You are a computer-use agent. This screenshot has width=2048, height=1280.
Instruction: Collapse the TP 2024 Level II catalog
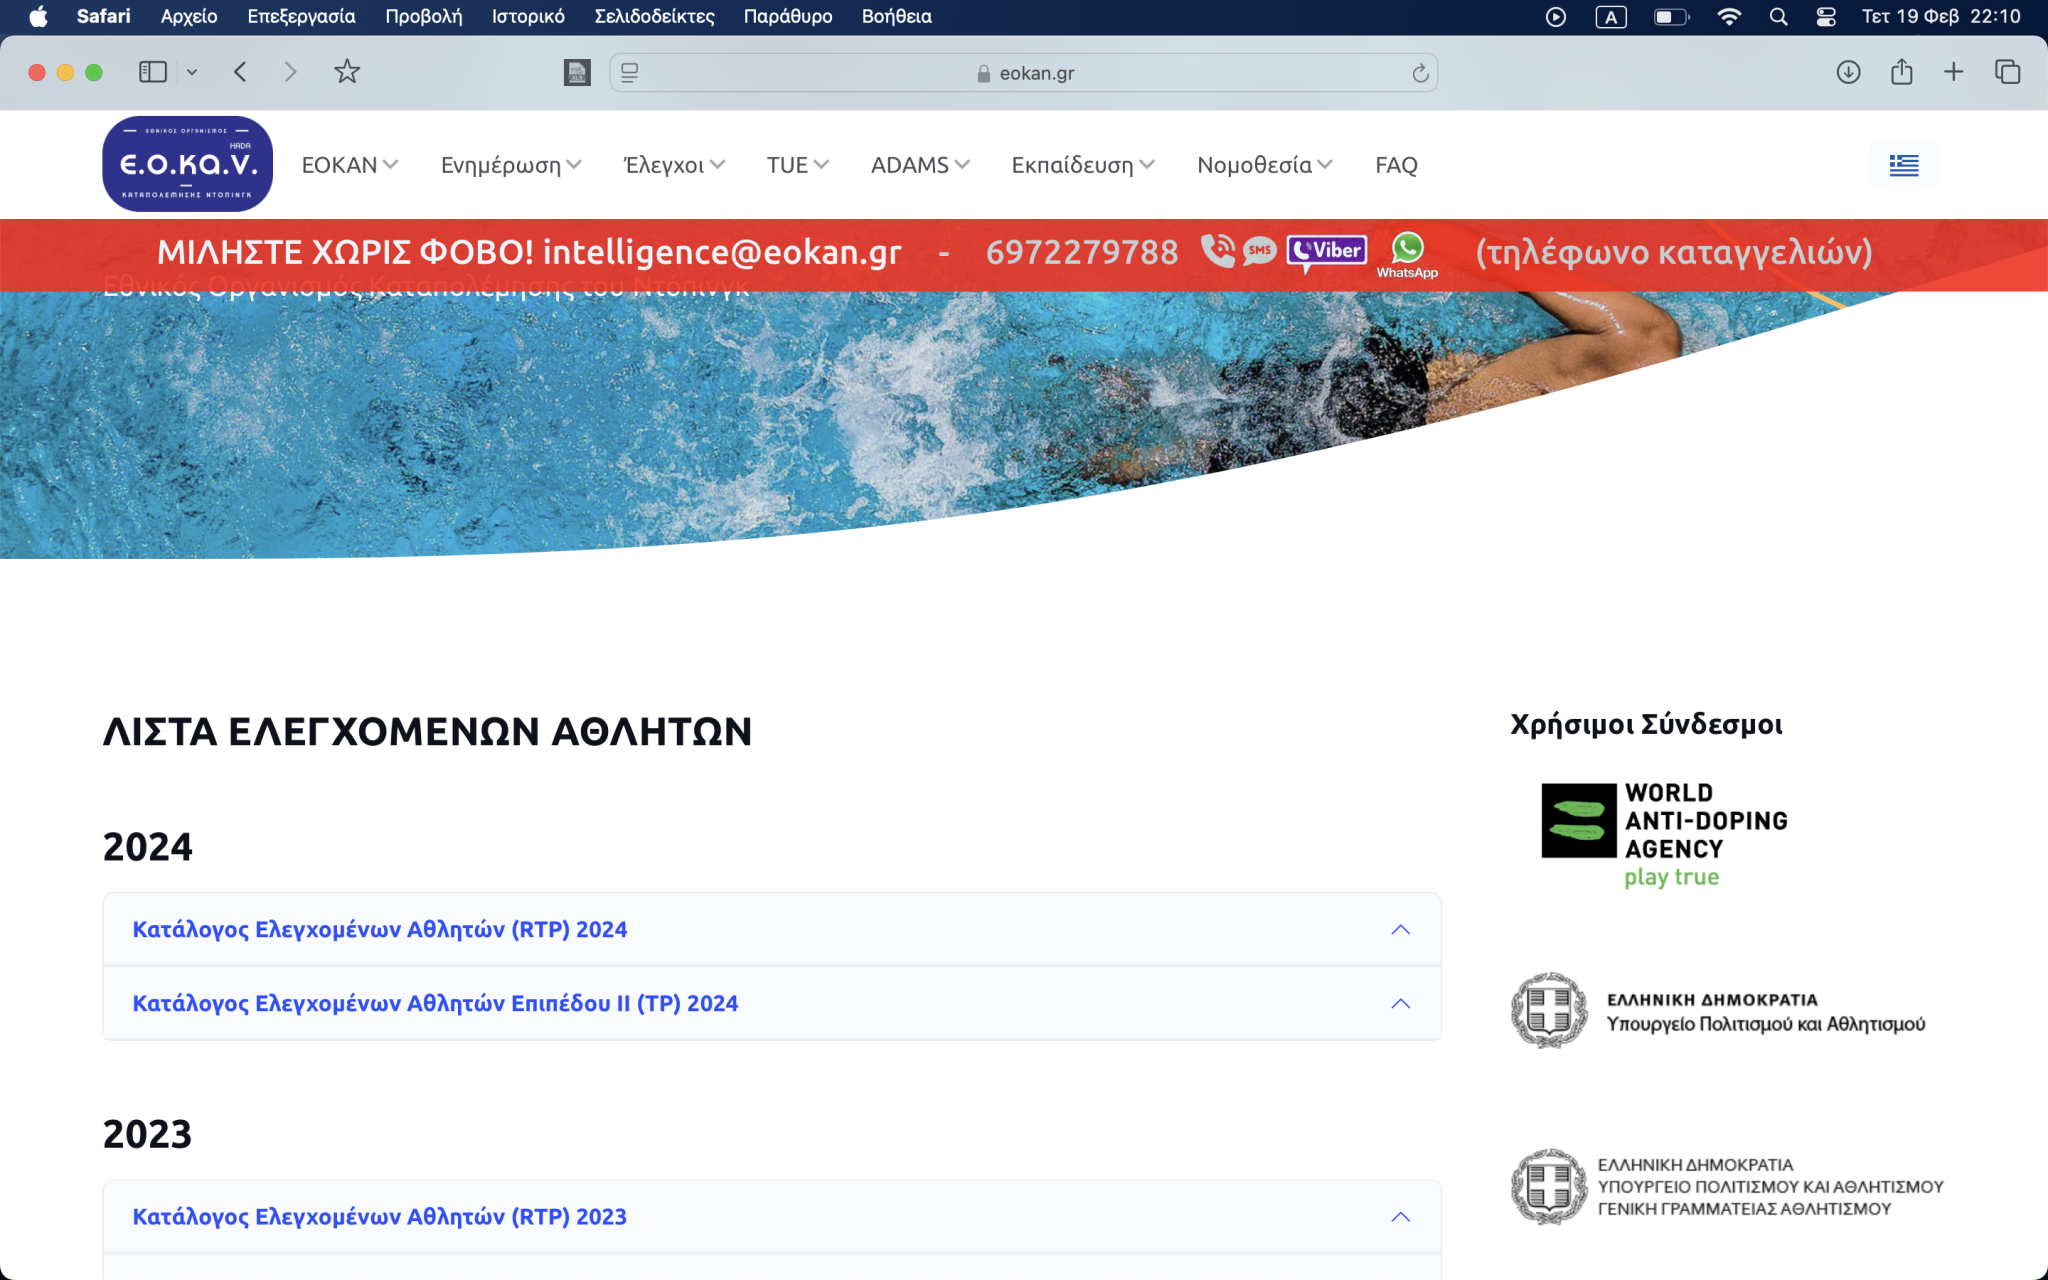tap(1400, 1003)
